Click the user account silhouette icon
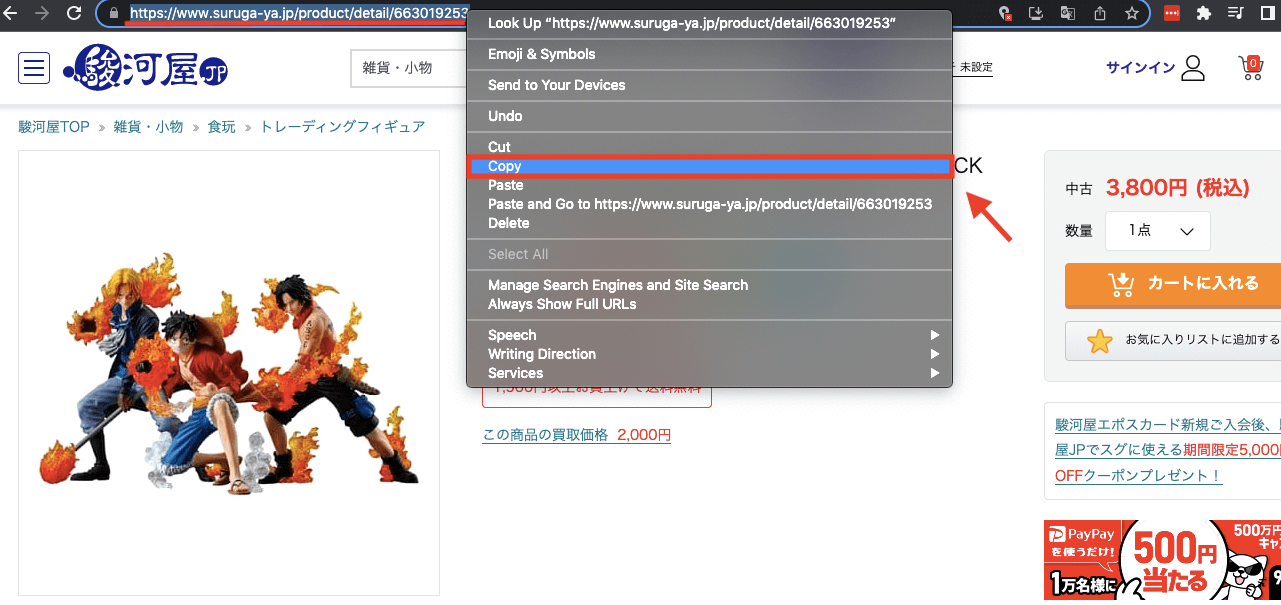Viewport: 1281px width, 605px height. pos(1193,68)
